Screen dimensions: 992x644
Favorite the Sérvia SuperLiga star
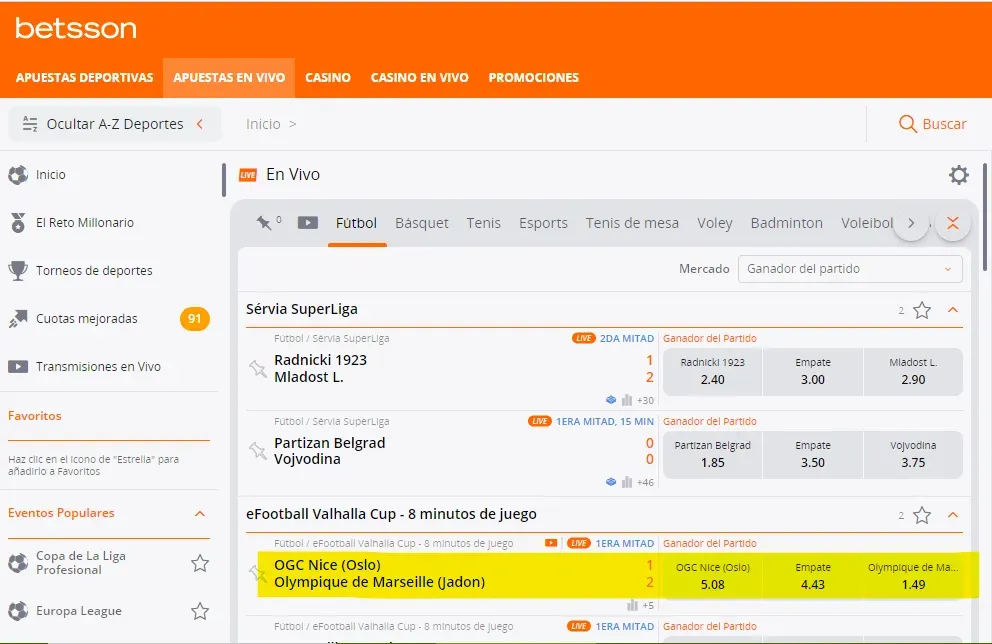tap(922, 310)
